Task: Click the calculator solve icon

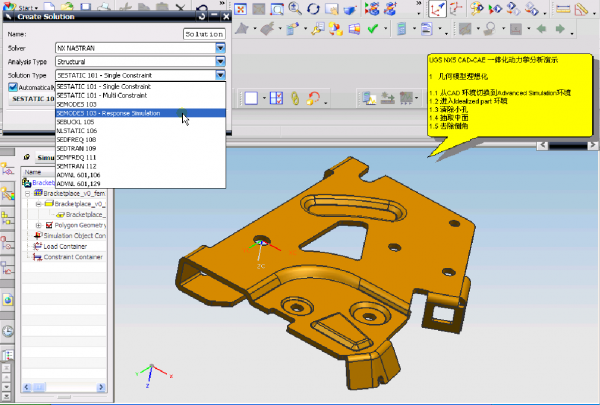Action: pos(401,29)
